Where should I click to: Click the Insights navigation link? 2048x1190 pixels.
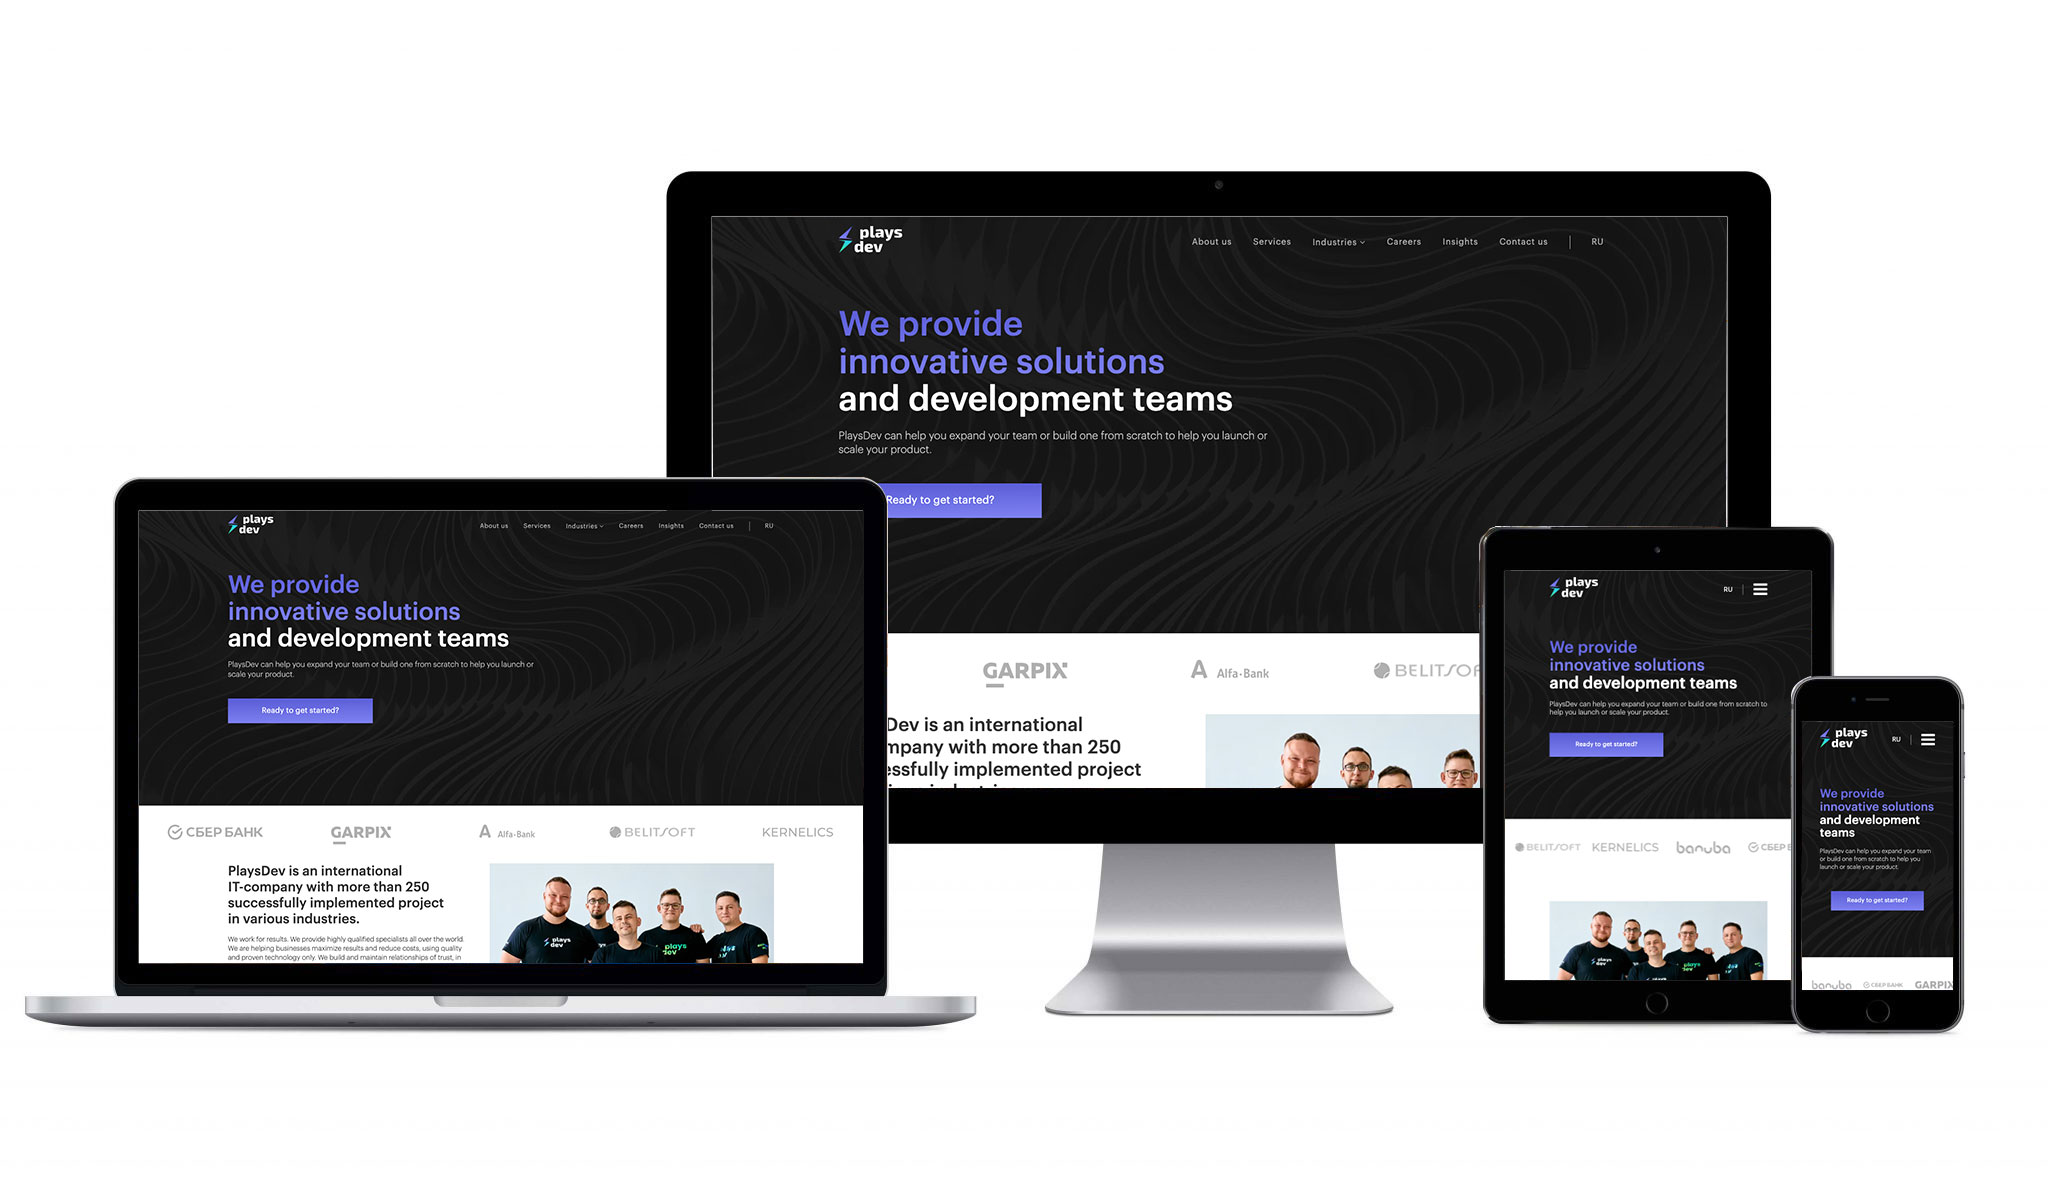tap(1459, 241)
